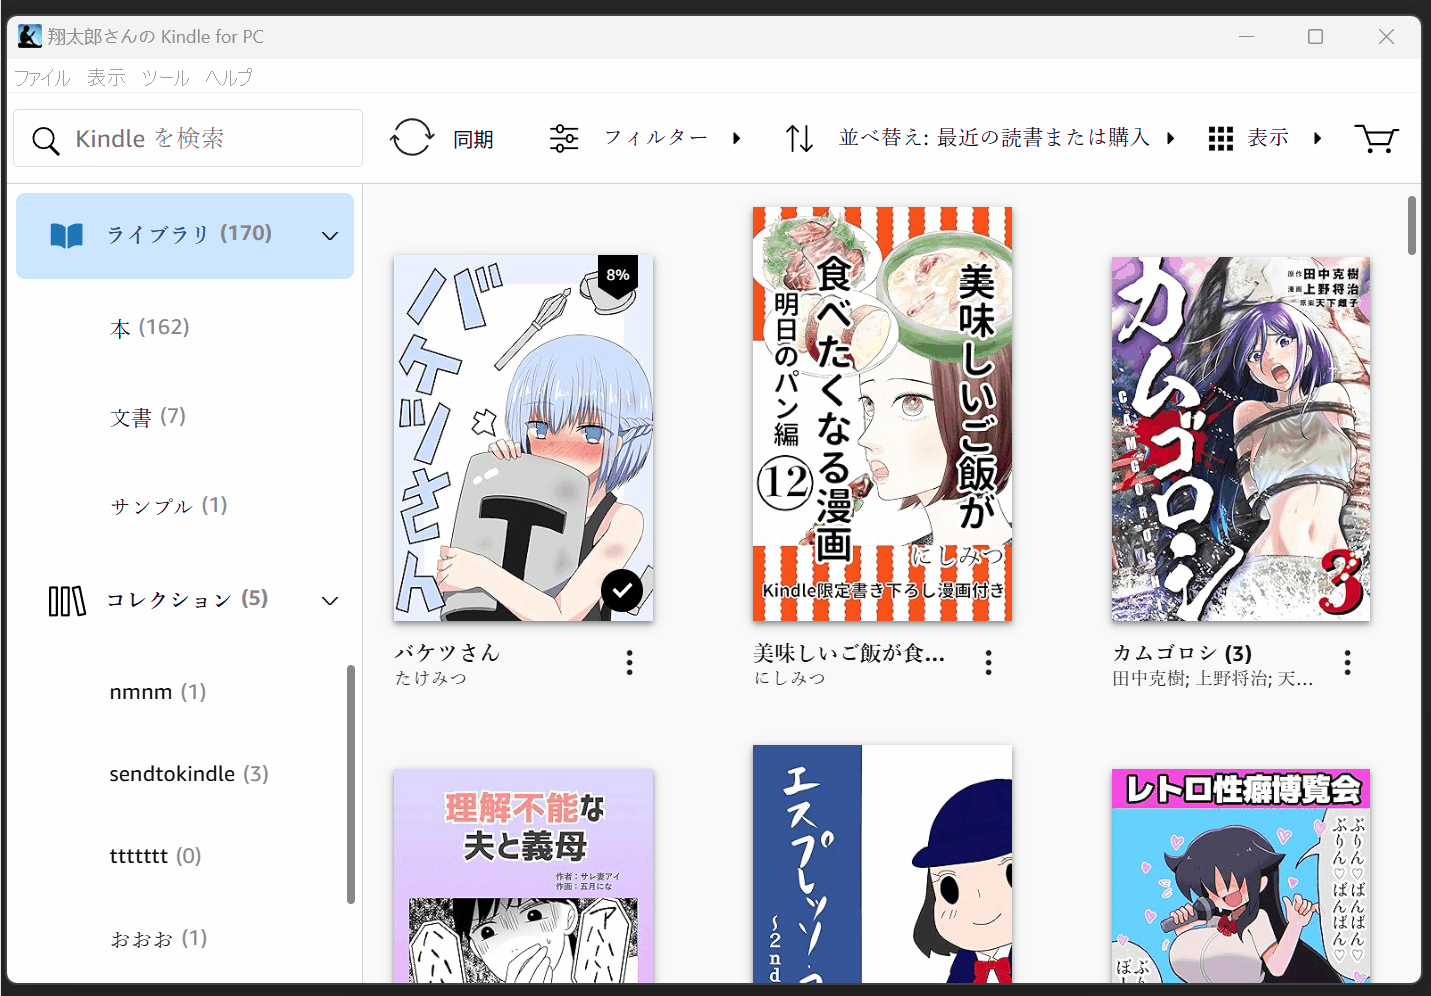Open the 文書 (7) library section
This screenshot has width=1431, height=996.
[x=147, y=417]
